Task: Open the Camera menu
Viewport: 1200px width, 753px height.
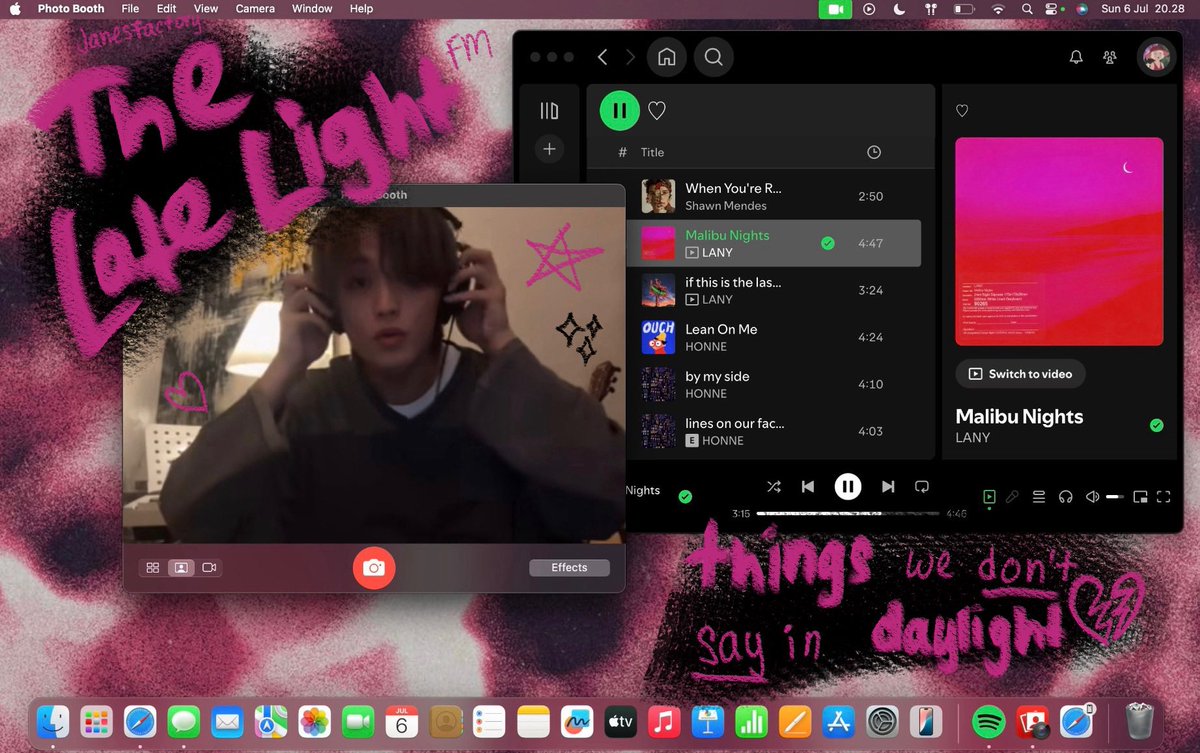Action: 255,9
